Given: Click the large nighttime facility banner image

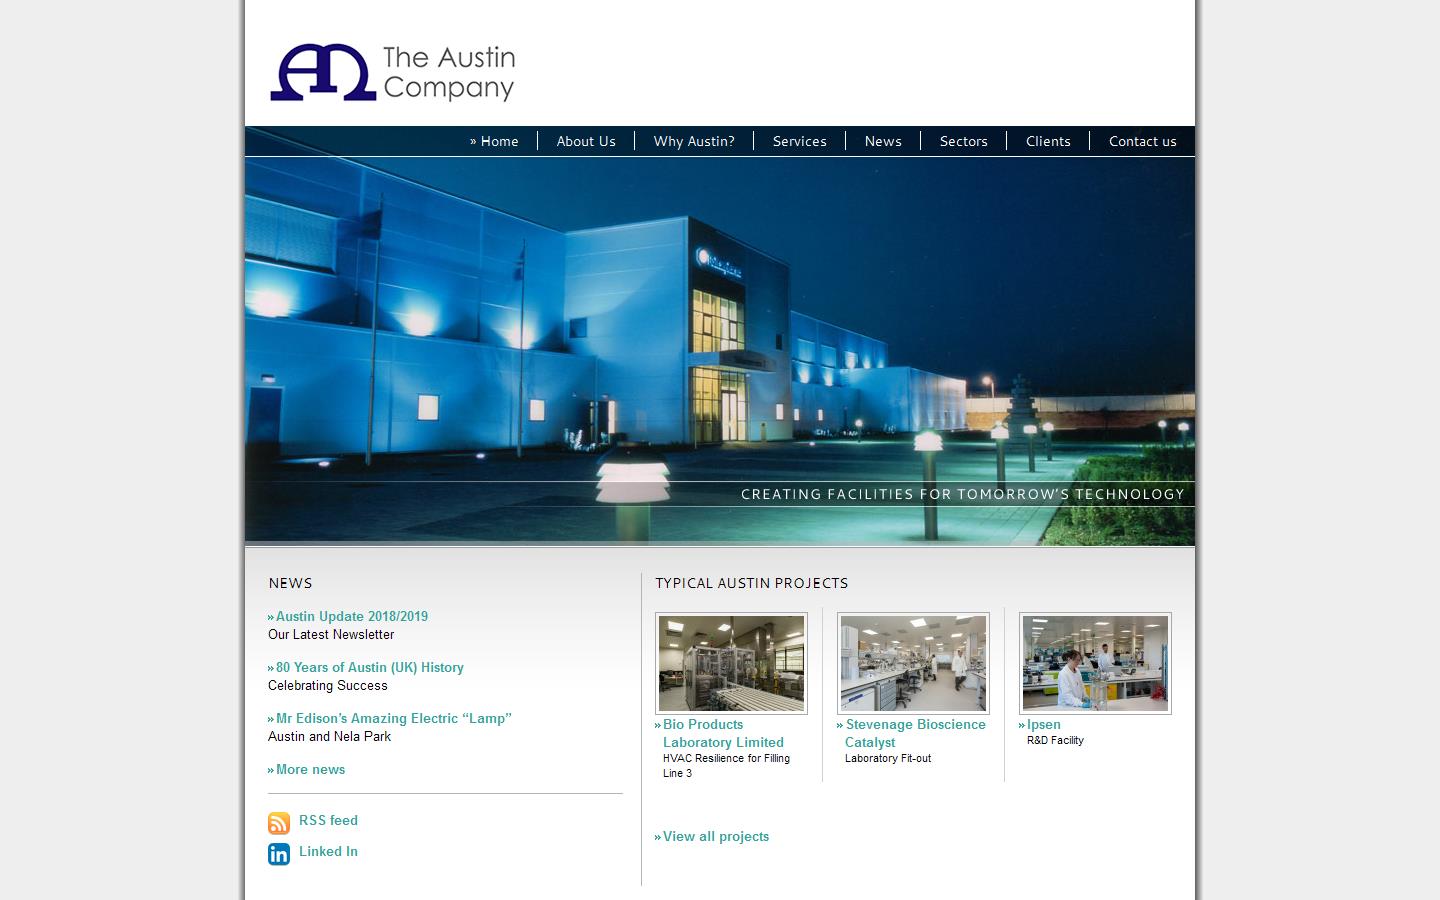Looking at the screenshot, I should (x=719, y=350).
